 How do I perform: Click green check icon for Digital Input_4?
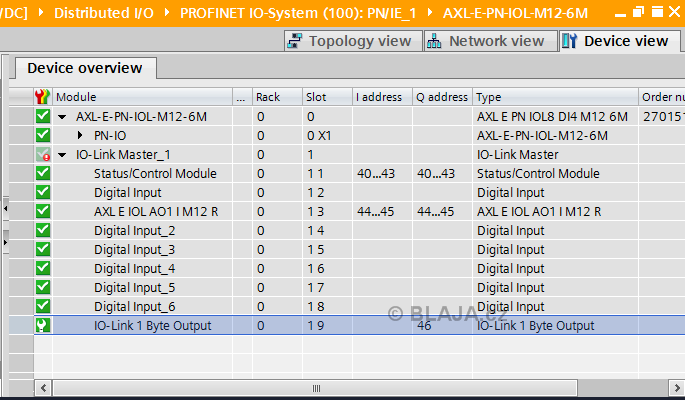[43, 268]
